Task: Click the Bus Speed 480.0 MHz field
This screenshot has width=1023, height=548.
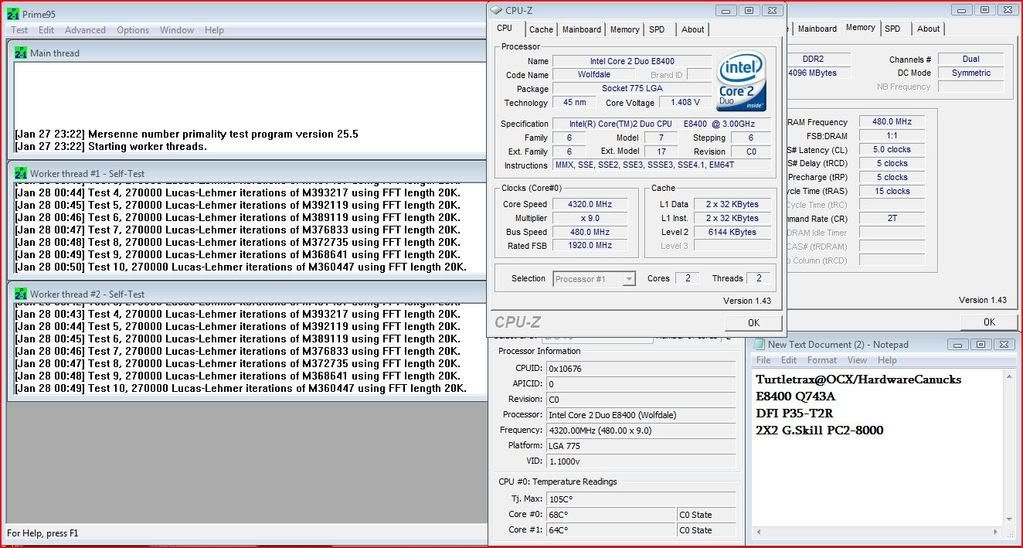Action: pos(590,232)
